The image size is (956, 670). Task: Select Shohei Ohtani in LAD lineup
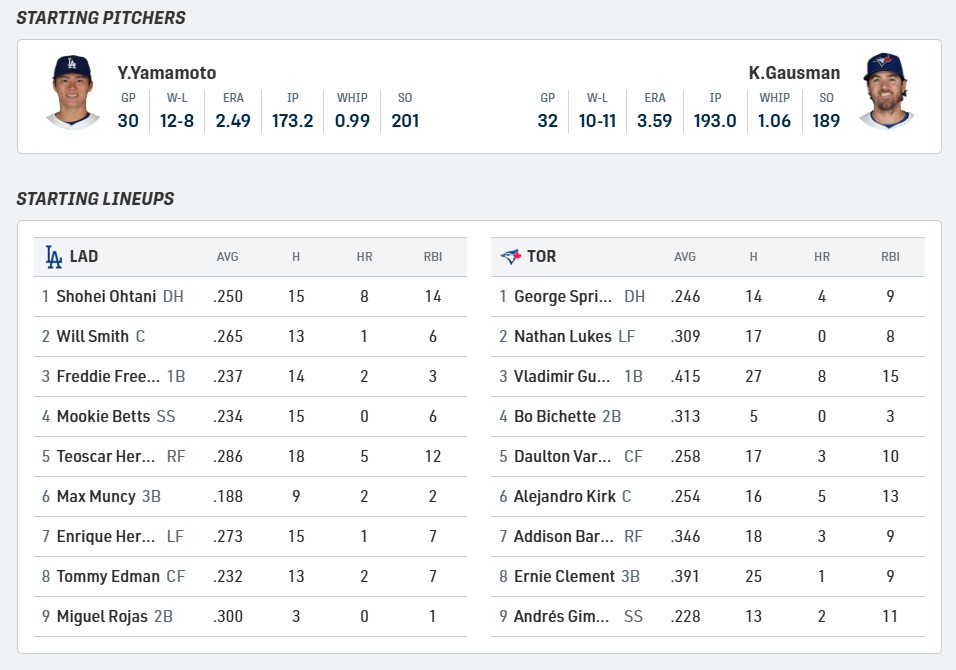(106, 297)
